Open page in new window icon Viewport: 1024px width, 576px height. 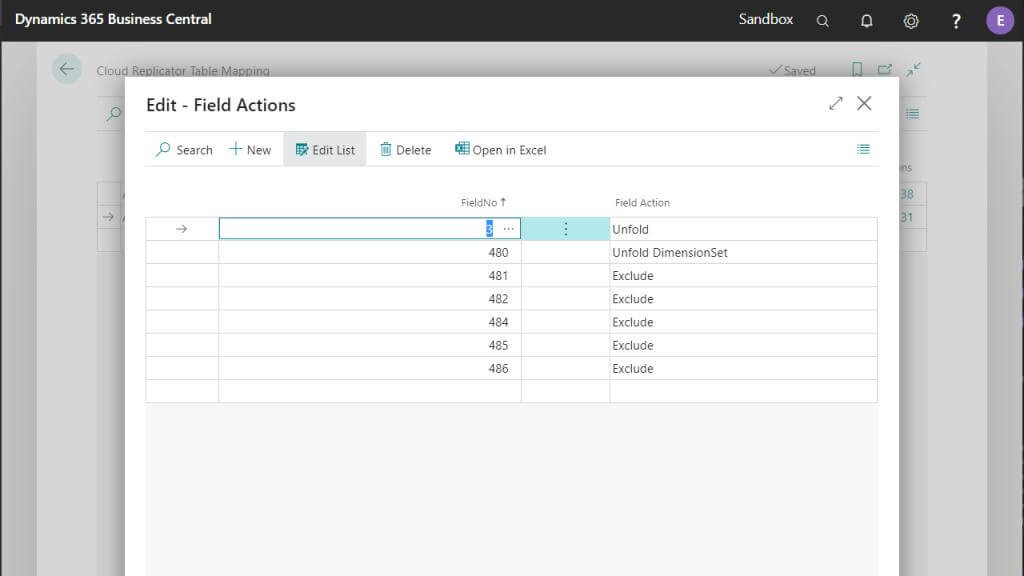point(884,69)
